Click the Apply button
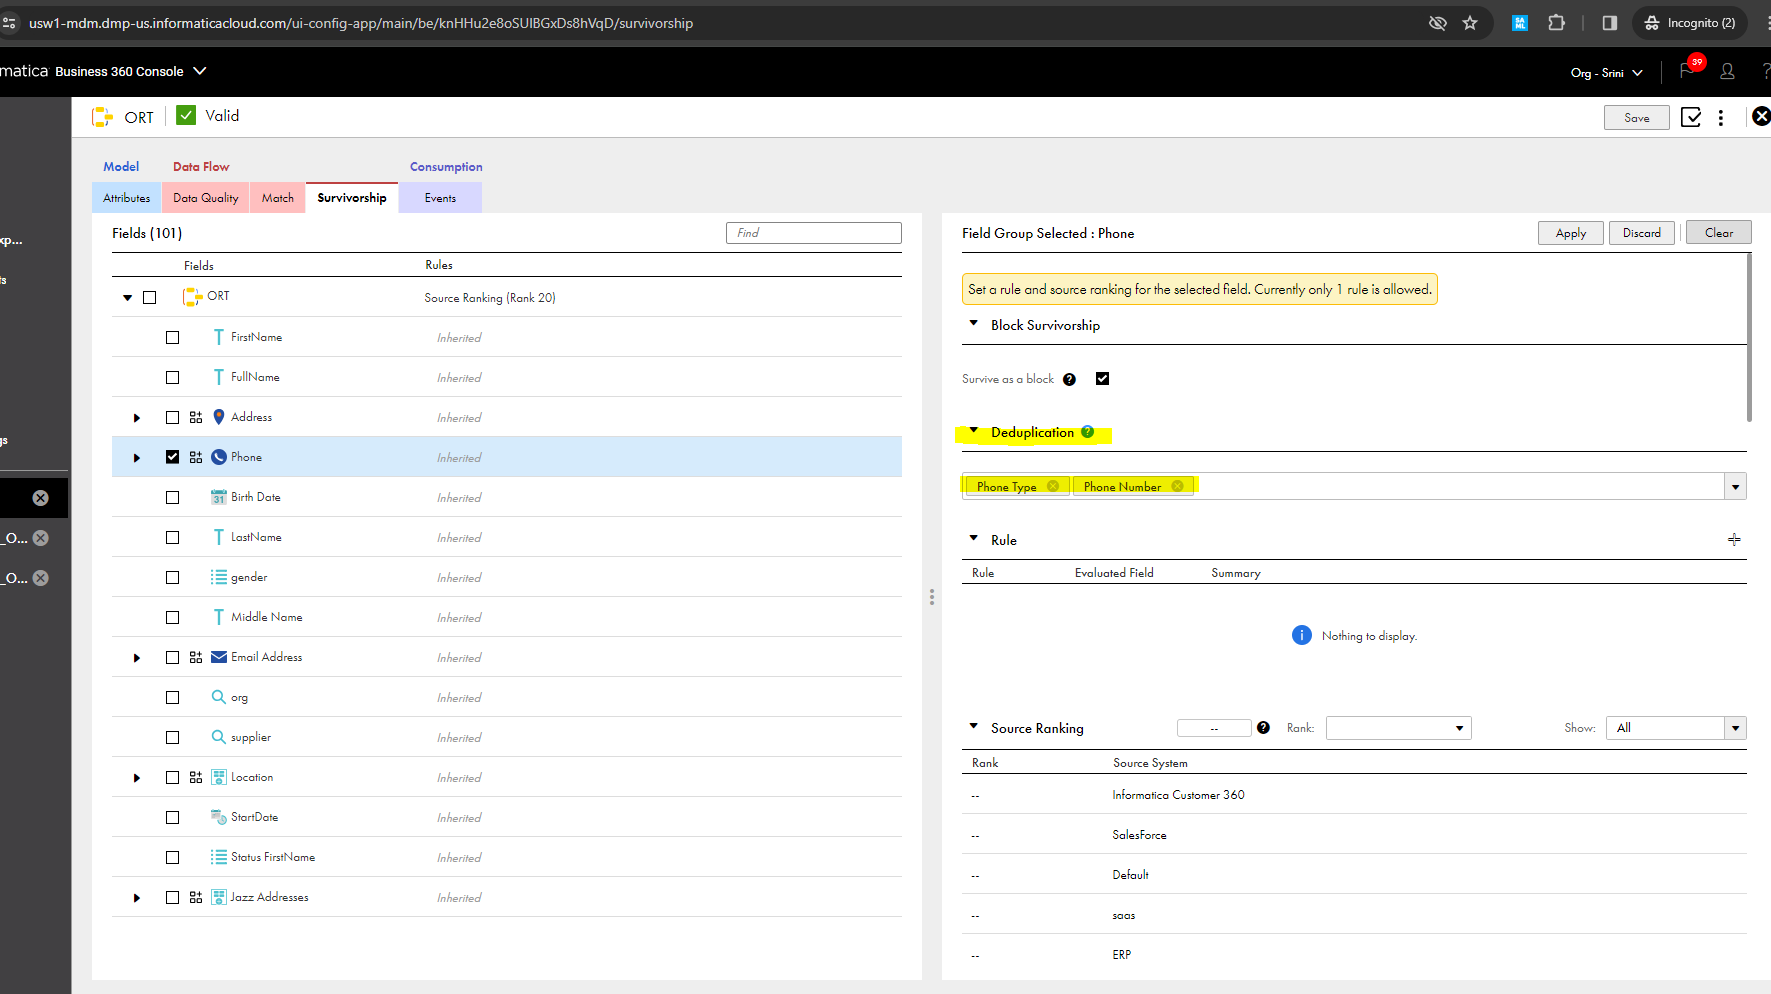The width and height of the screenshot is (1771, 994). [x=1570, y=233]
